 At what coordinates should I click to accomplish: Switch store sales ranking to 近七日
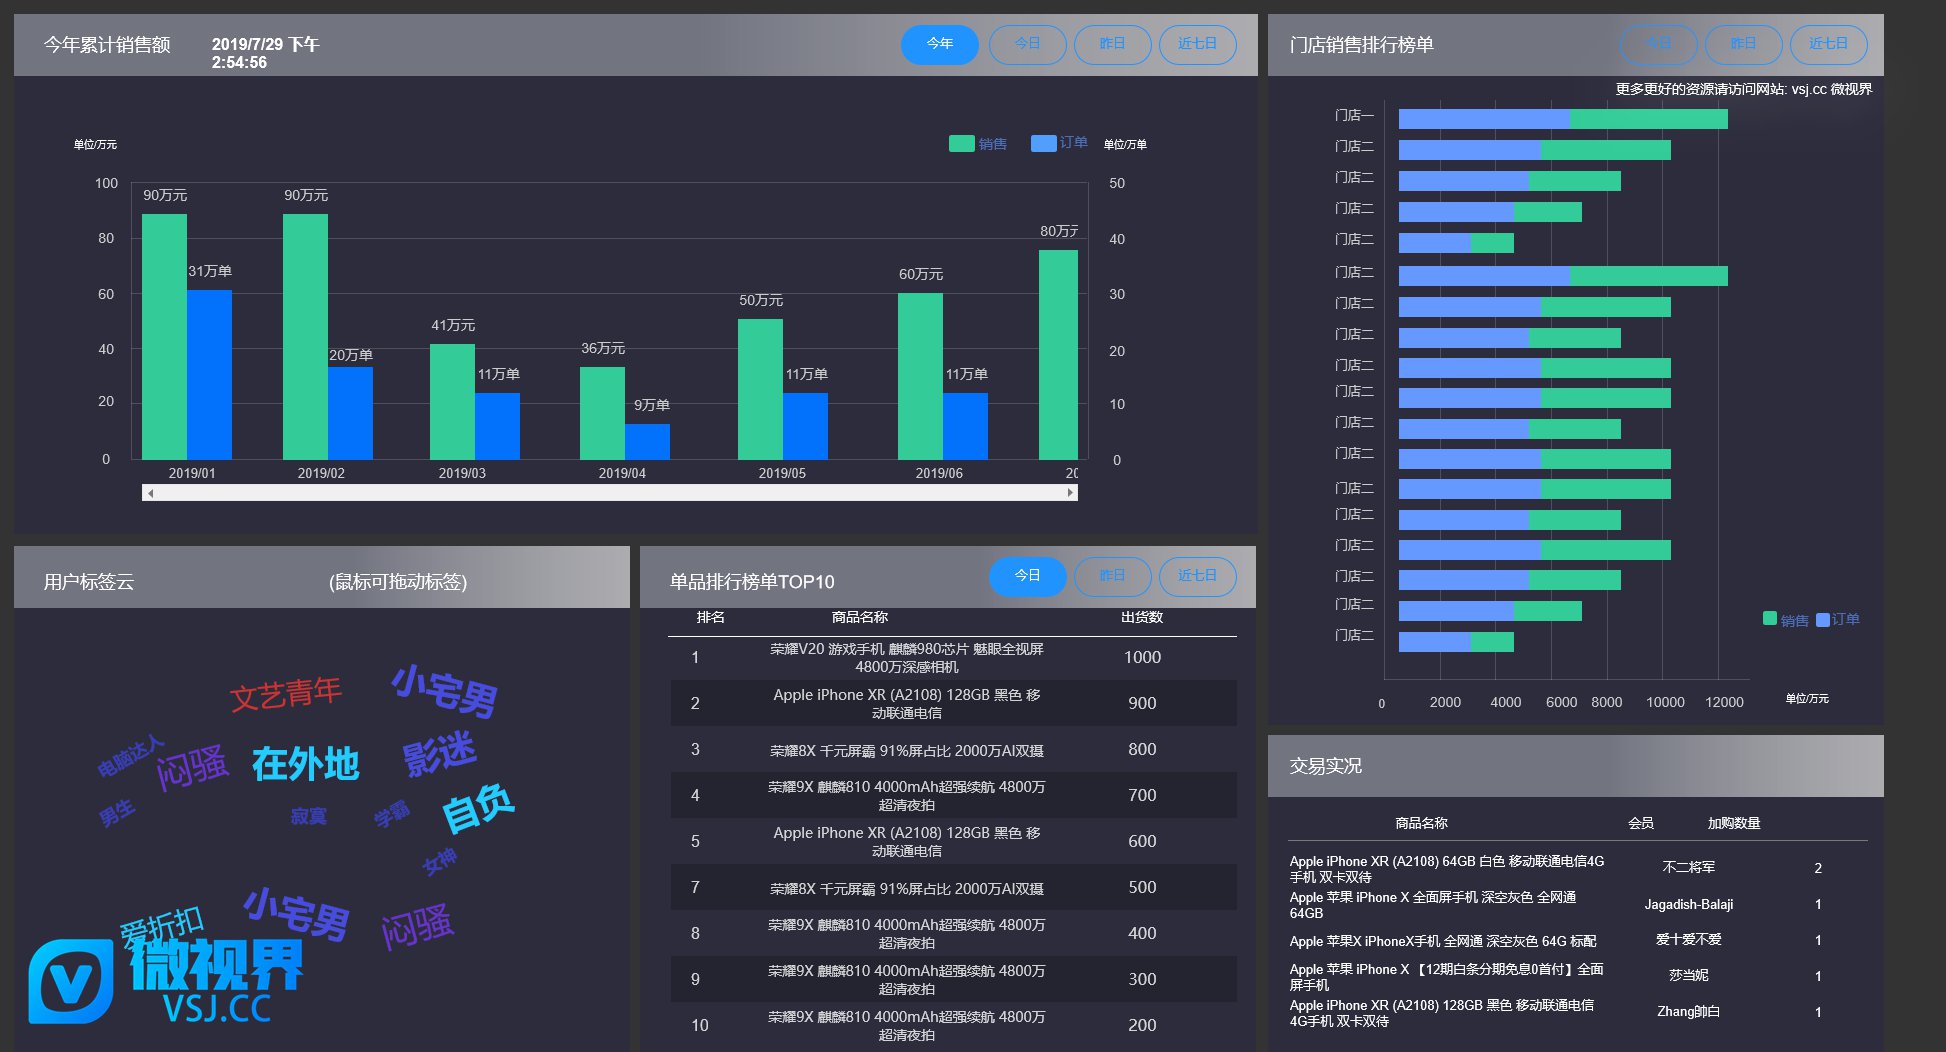pos(1828,44)
